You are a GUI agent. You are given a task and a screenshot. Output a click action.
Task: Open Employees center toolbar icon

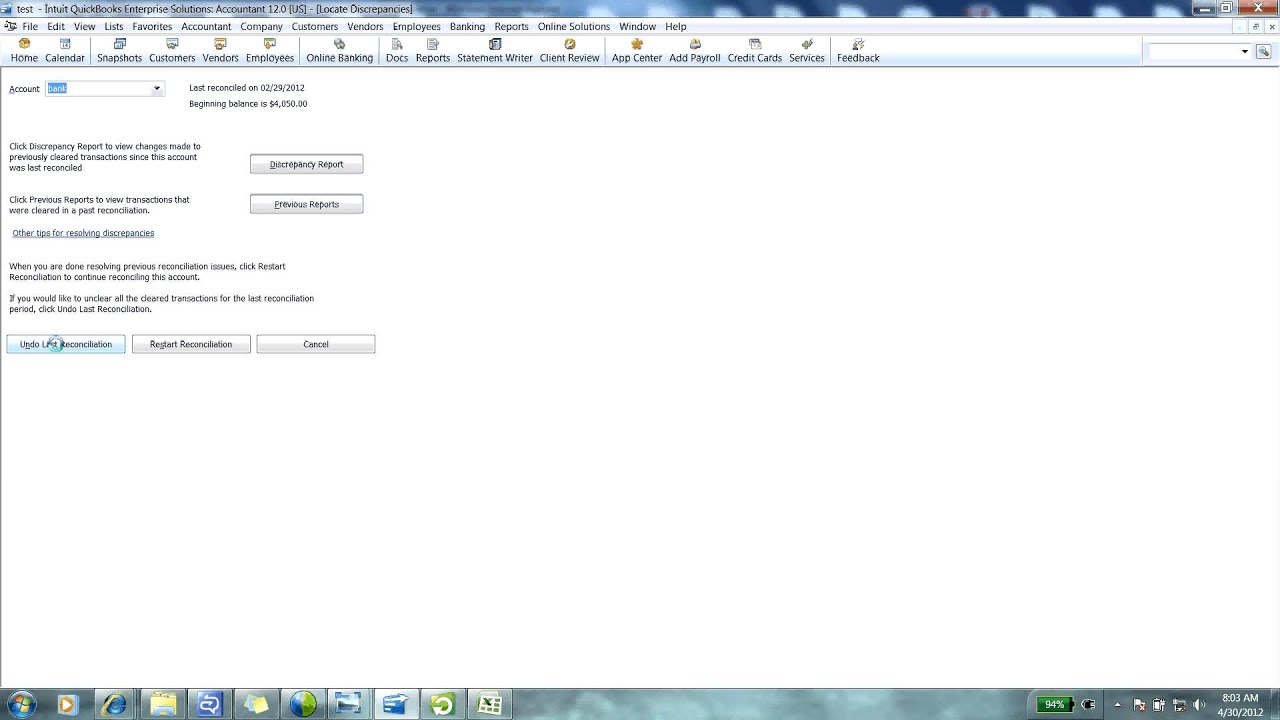tap(270, 51)
